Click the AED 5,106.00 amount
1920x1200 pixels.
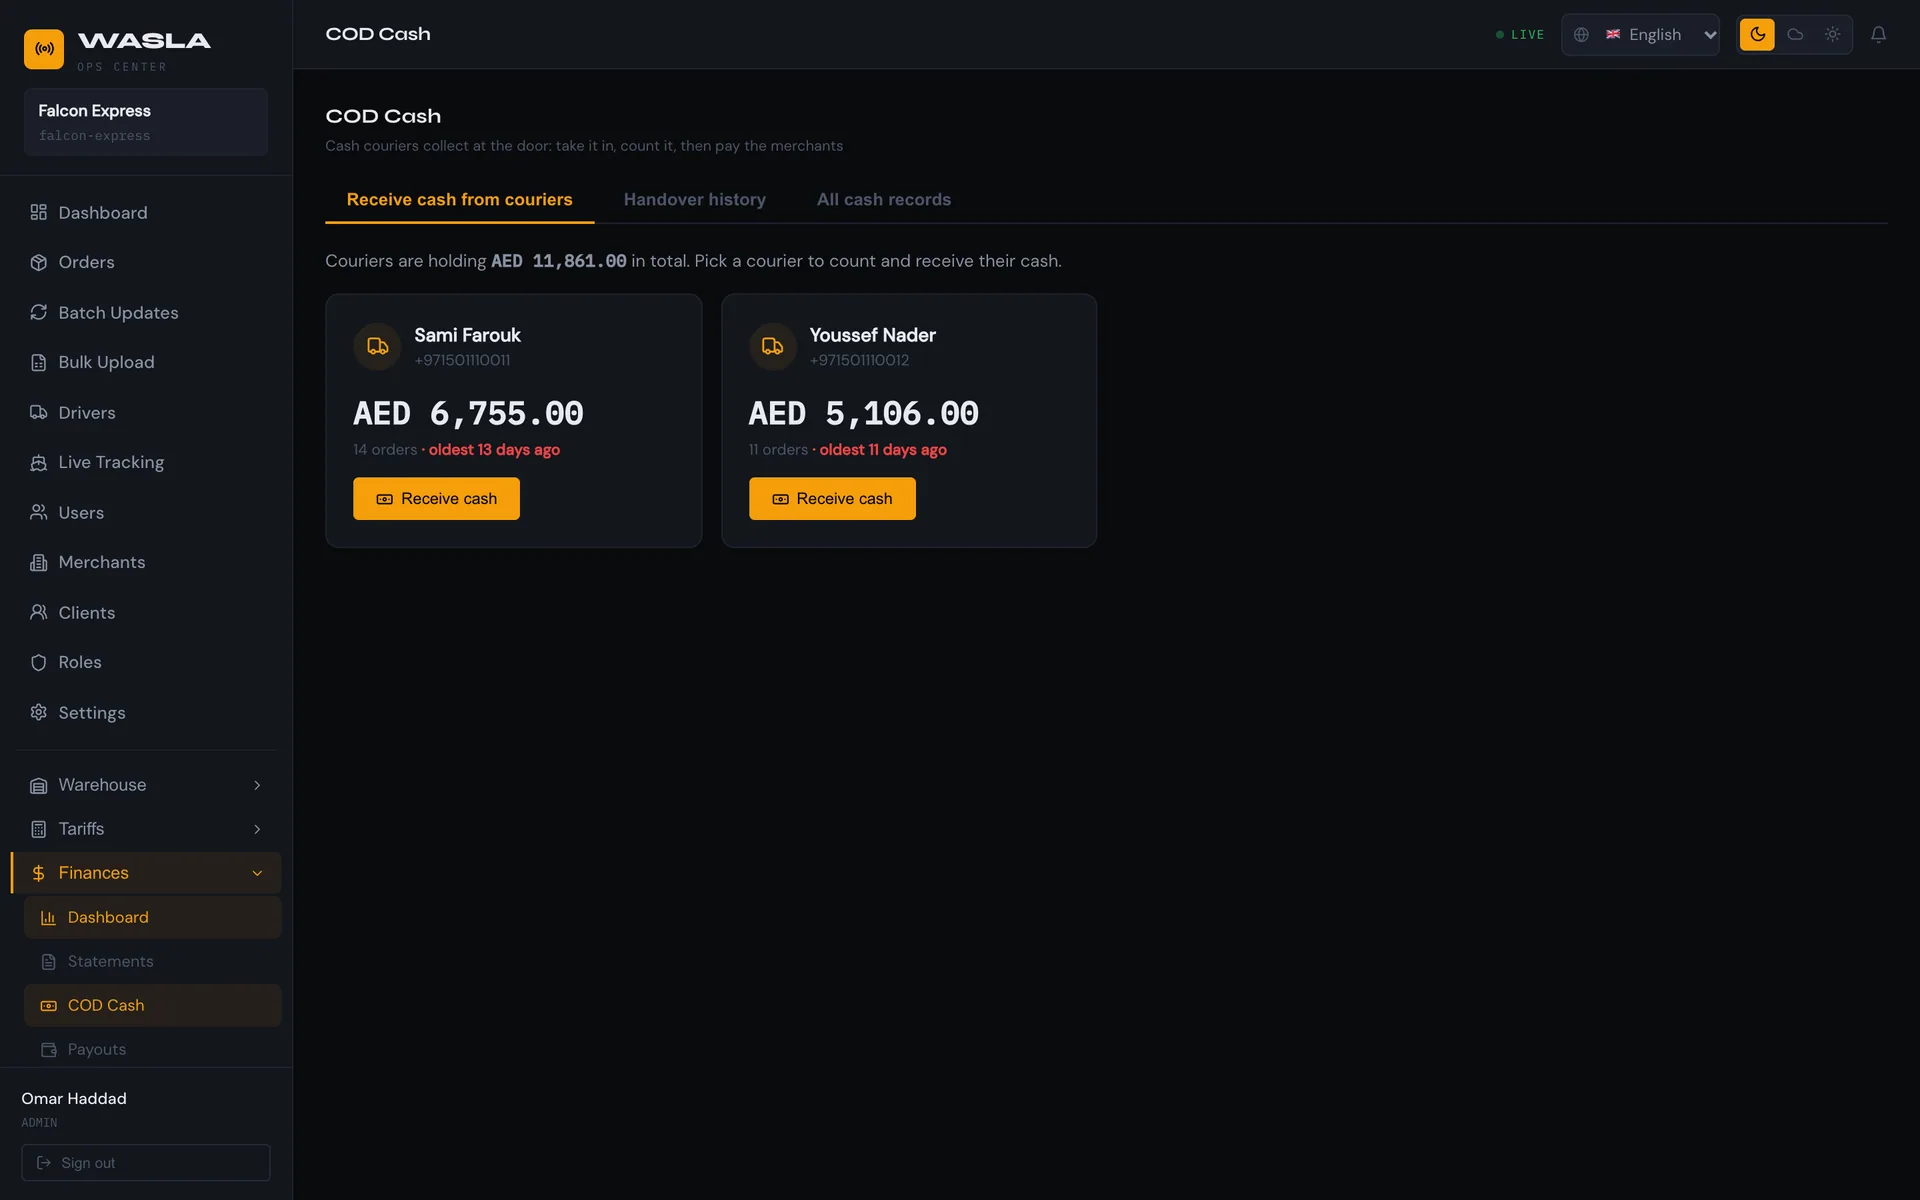click(x=863, y=413)
